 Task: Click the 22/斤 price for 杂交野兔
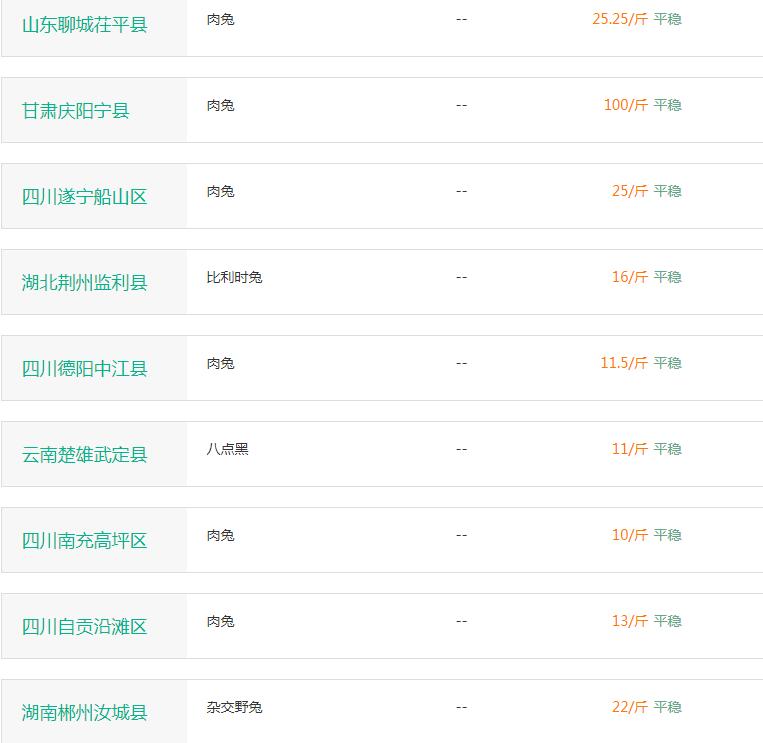tap(630, 707)
